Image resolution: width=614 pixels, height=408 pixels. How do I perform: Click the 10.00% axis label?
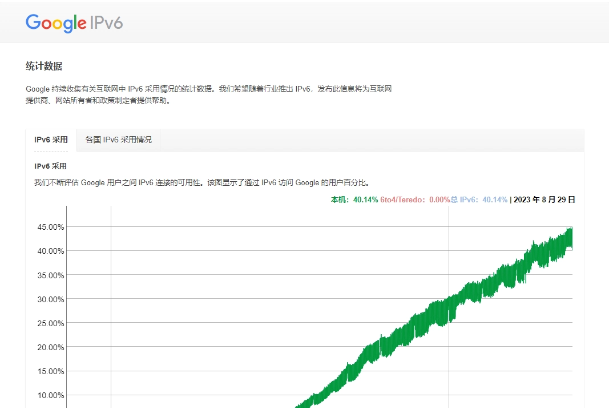pyautogui.click(x=51, y=395)
